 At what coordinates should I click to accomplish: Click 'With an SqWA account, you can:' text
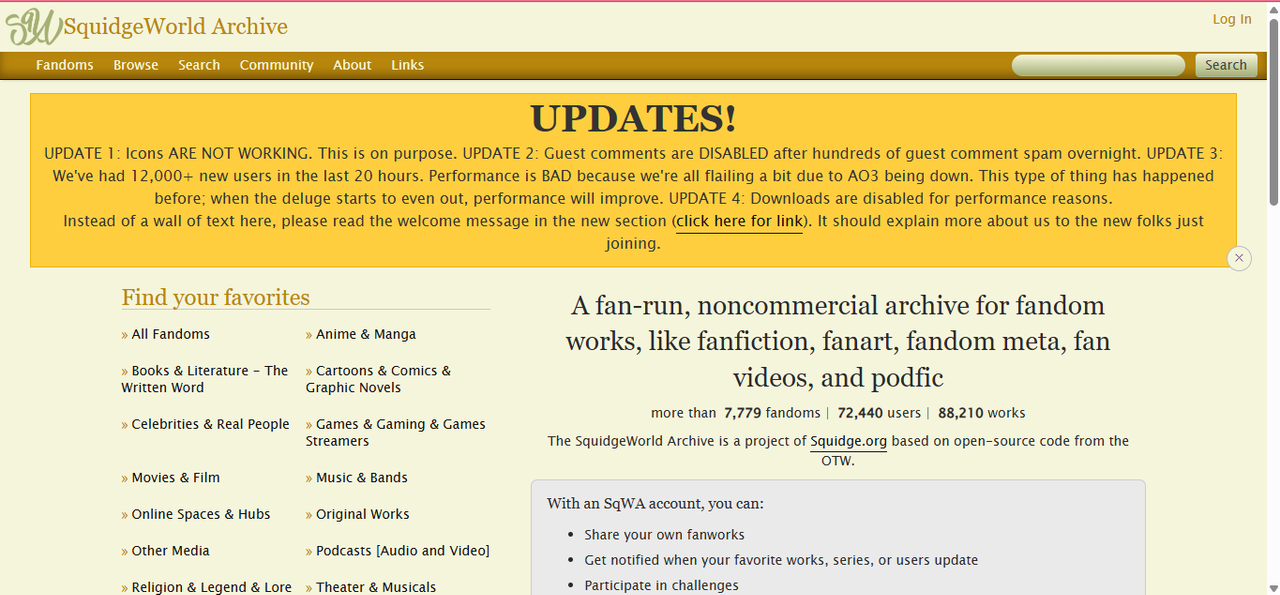click(655, 504)
